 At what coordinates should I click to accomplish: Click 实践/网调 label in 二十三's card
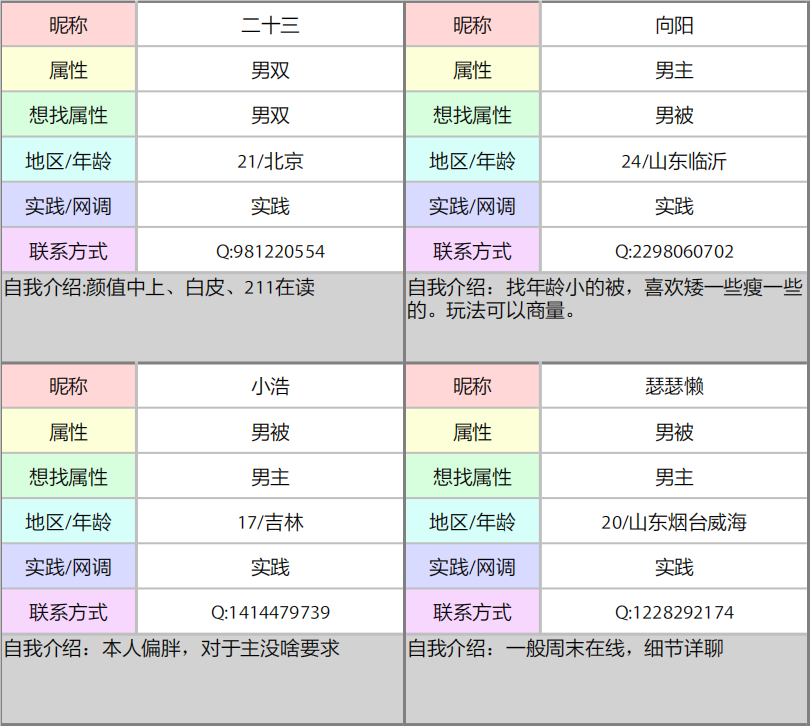click(x=69, y=205)
